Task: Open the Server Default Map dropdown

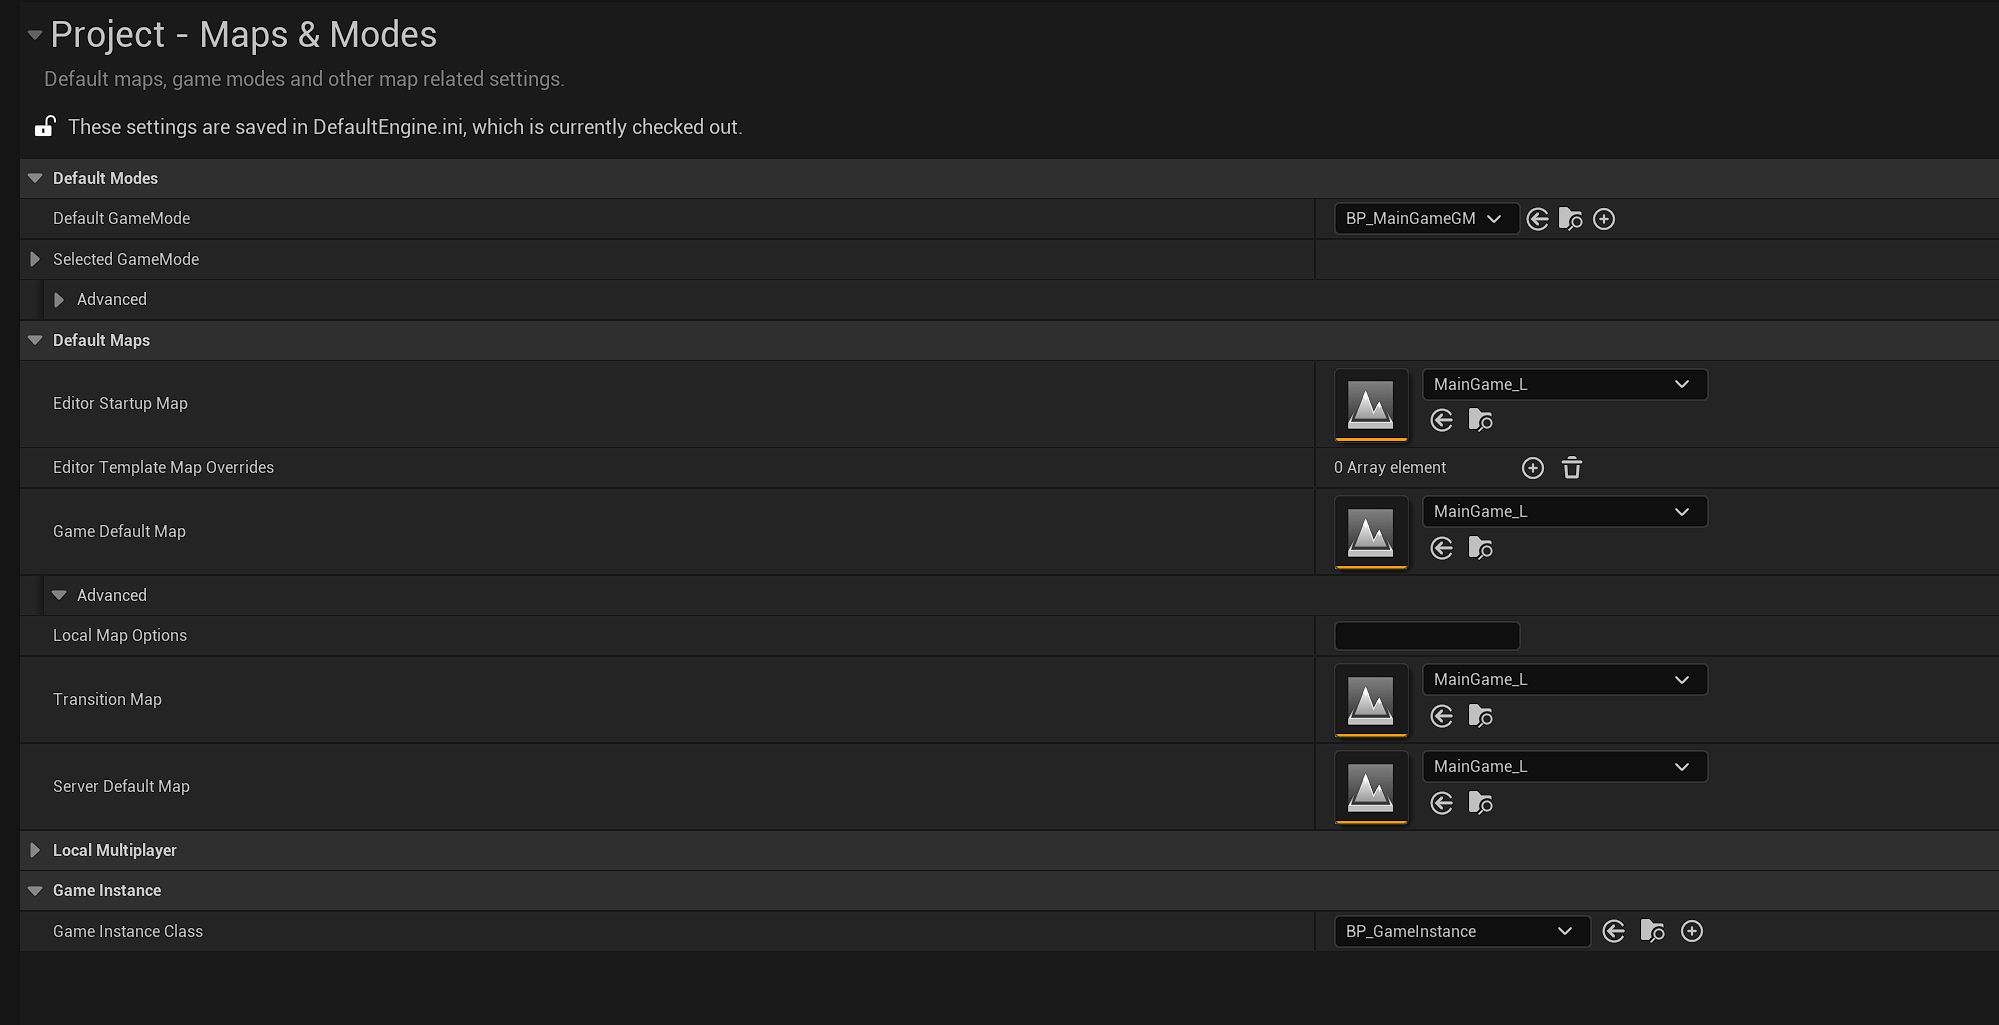Action: point(1564,766)
